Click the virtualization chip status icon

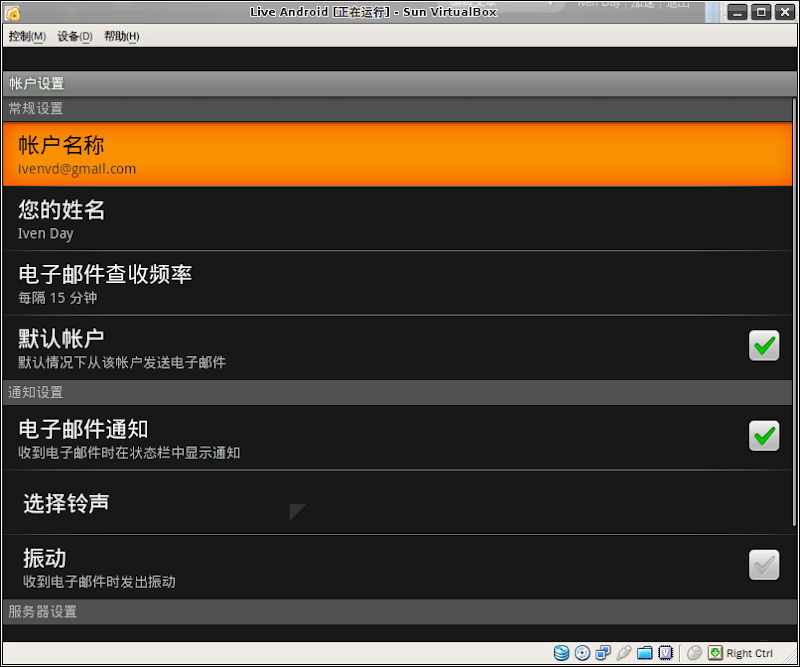point(665,653)
